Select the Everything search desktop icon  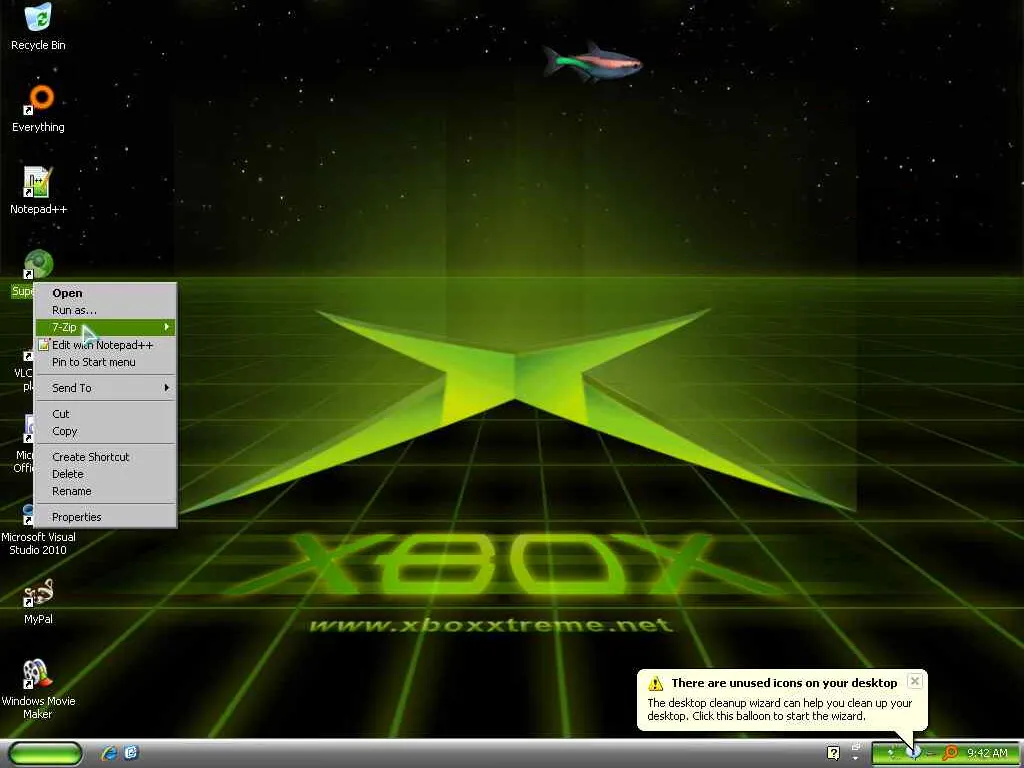point(38,108)
